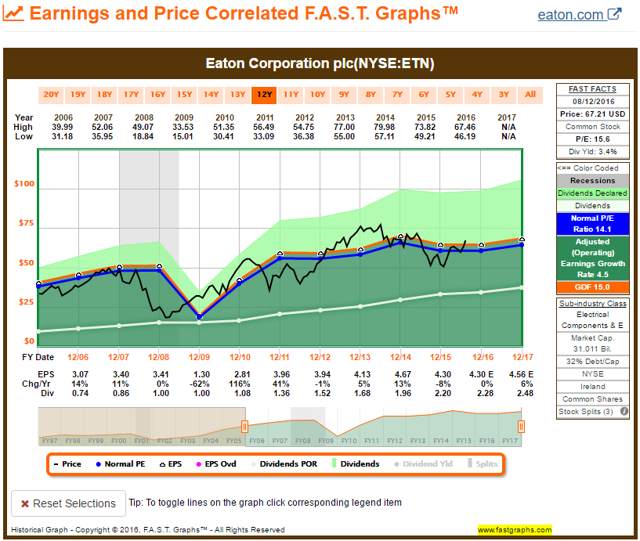This screenshot has height=541, width=640.
Task: Enable the Splits legend item
Action: pos(482,464)
